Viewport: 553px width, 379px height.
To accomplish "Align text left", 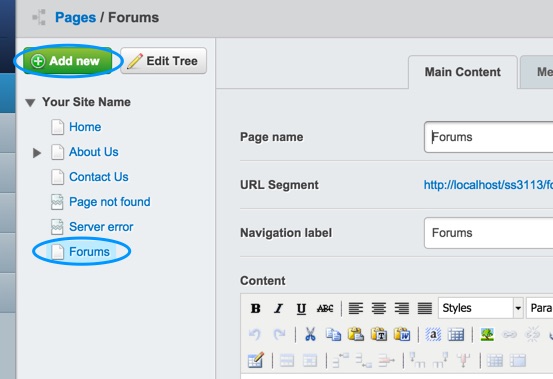I will (356, 308).
